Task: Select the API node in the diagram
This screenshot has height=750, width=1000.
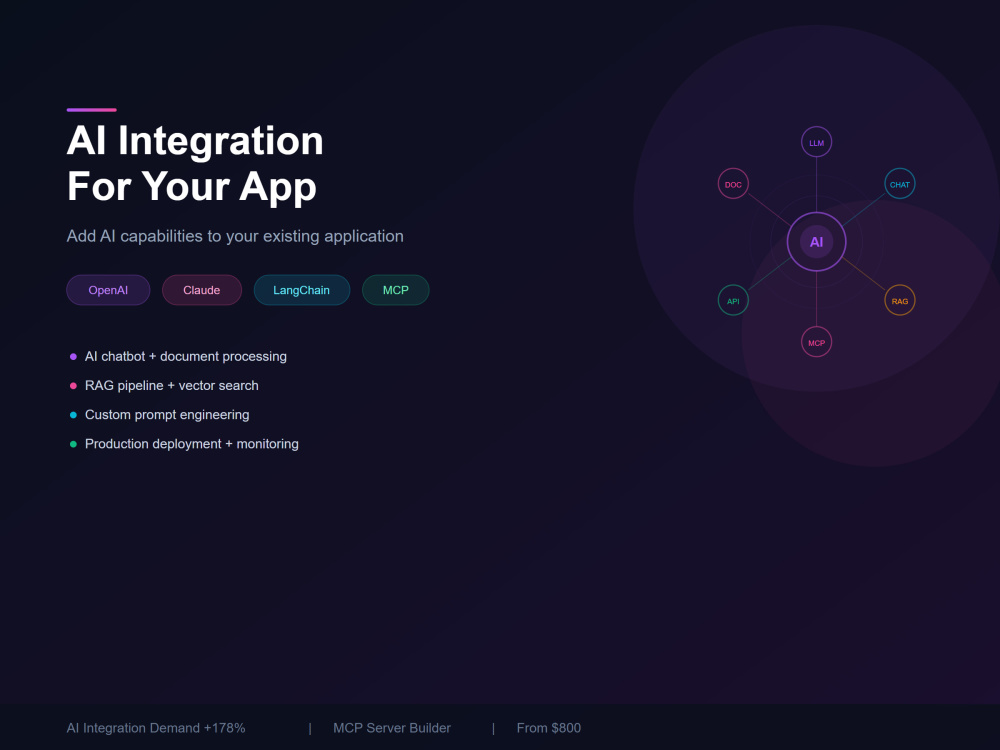Action: (x=733, y=300)
